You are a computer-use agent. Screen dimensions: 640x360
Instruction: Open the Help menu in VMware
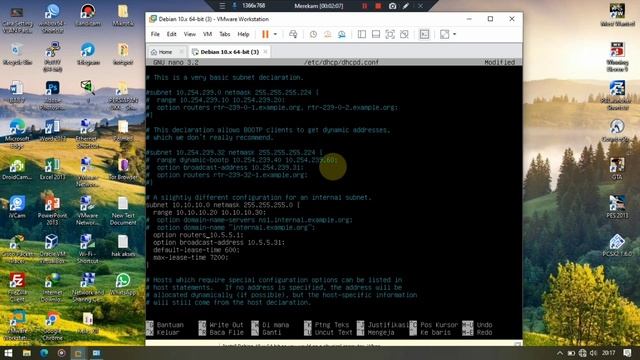pos(243,34)
